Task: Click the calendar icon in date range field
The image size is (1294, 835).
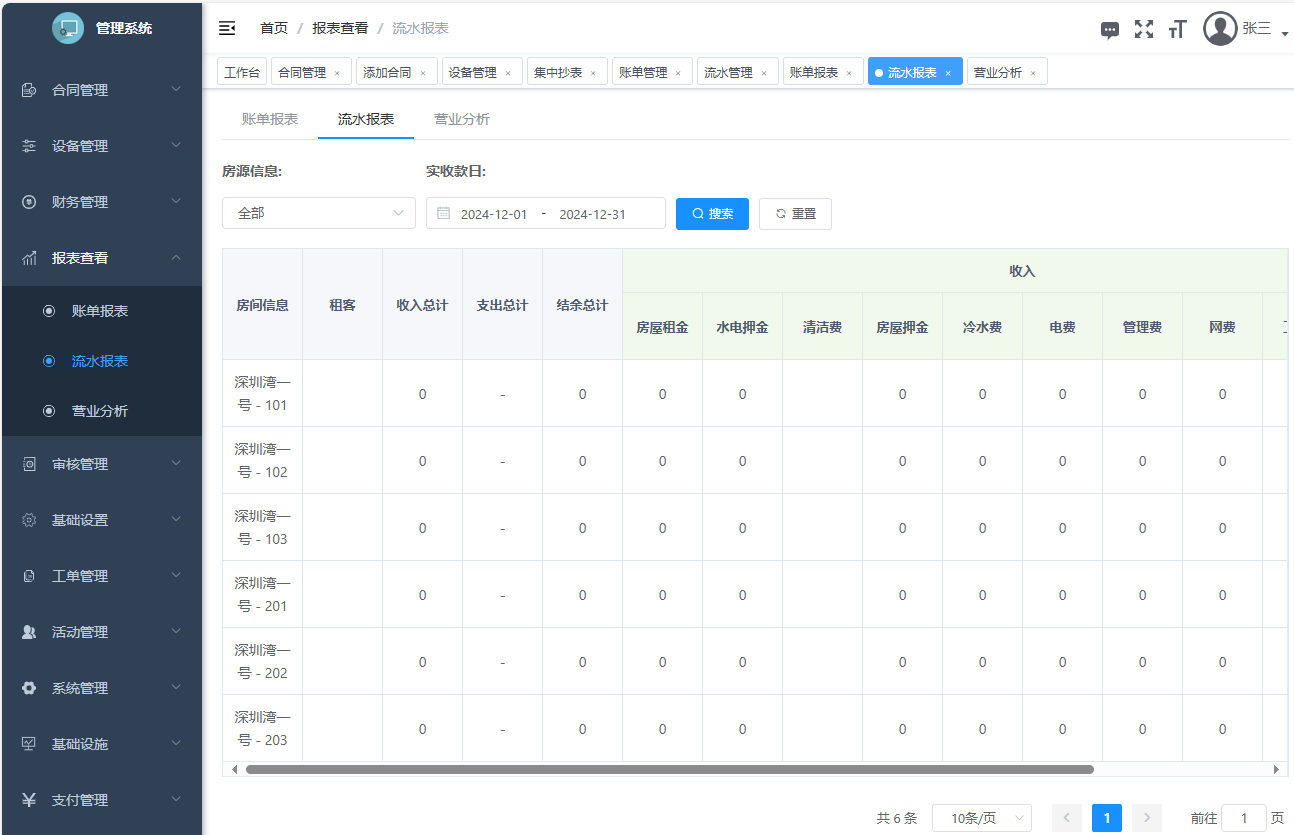Action: 443,214
